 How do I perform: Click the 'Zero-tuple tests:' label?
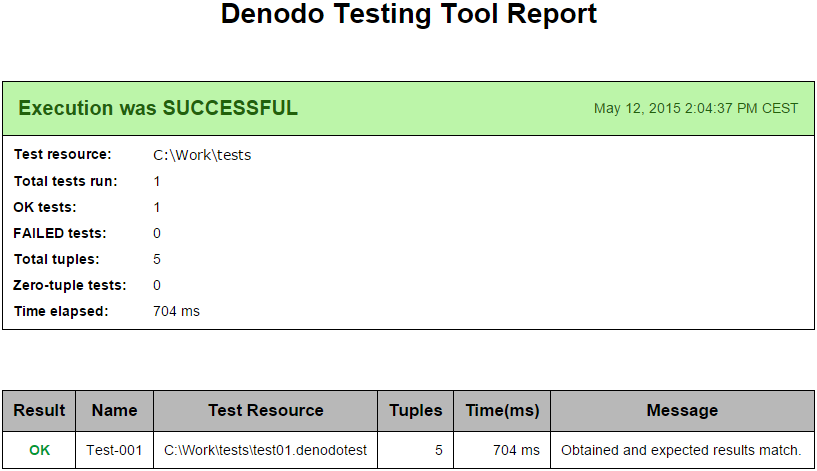pos(70,286)
